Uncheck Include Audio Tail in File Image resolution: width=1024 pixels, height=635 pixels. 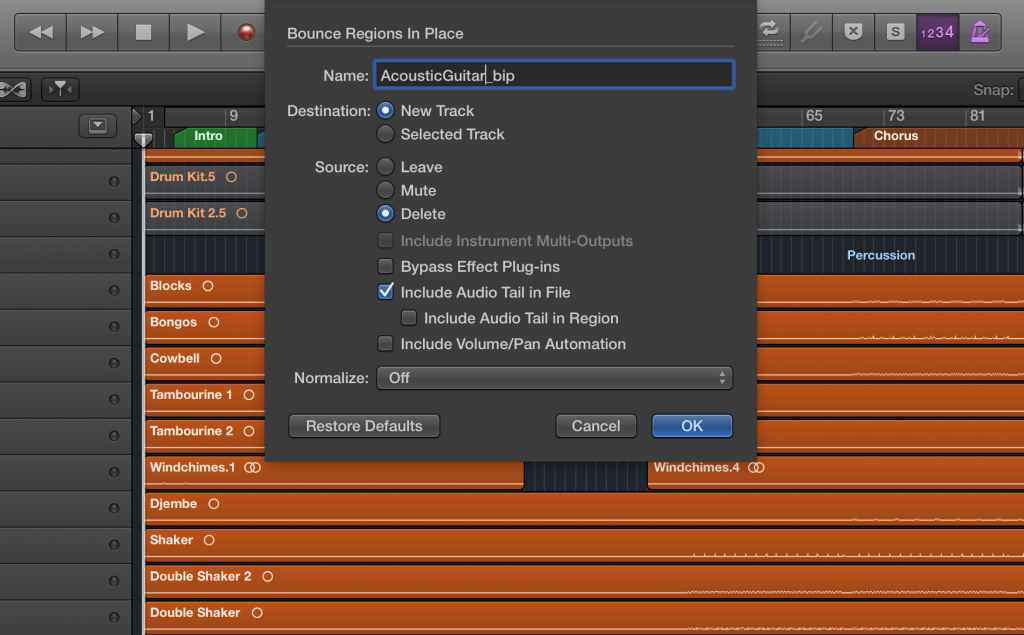click(385, 292)
